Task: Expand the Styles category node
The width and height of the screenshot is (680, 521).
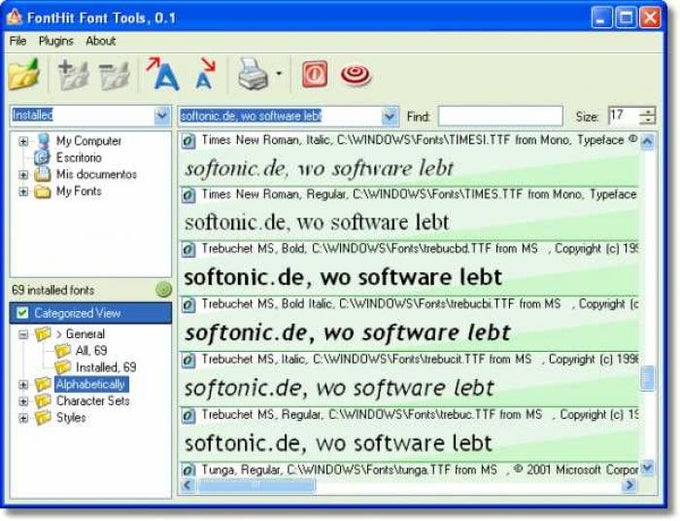Action: click(23, 418)
